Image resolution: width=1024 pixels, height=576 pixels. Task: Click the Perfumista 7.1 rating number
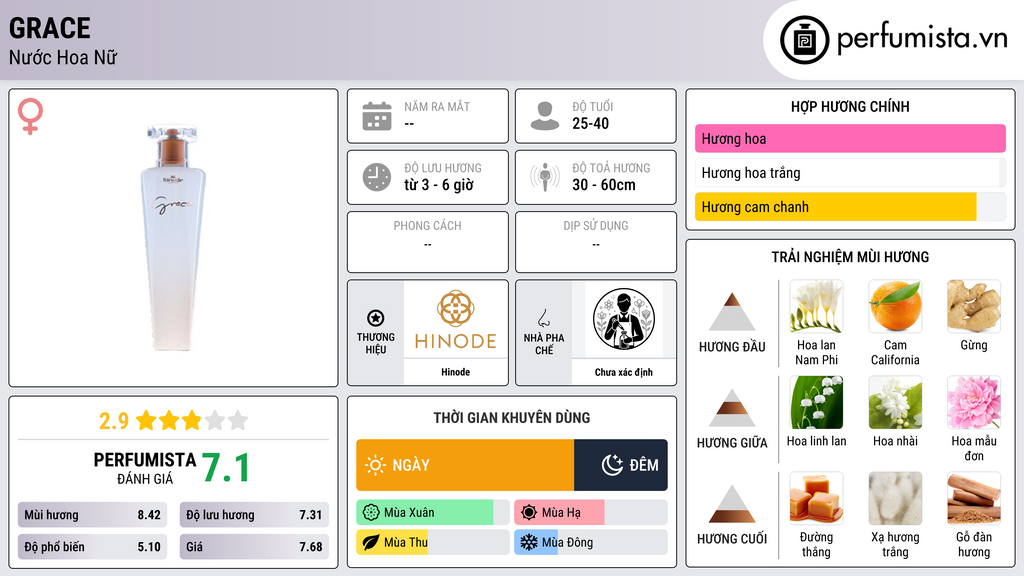(226, 468)
